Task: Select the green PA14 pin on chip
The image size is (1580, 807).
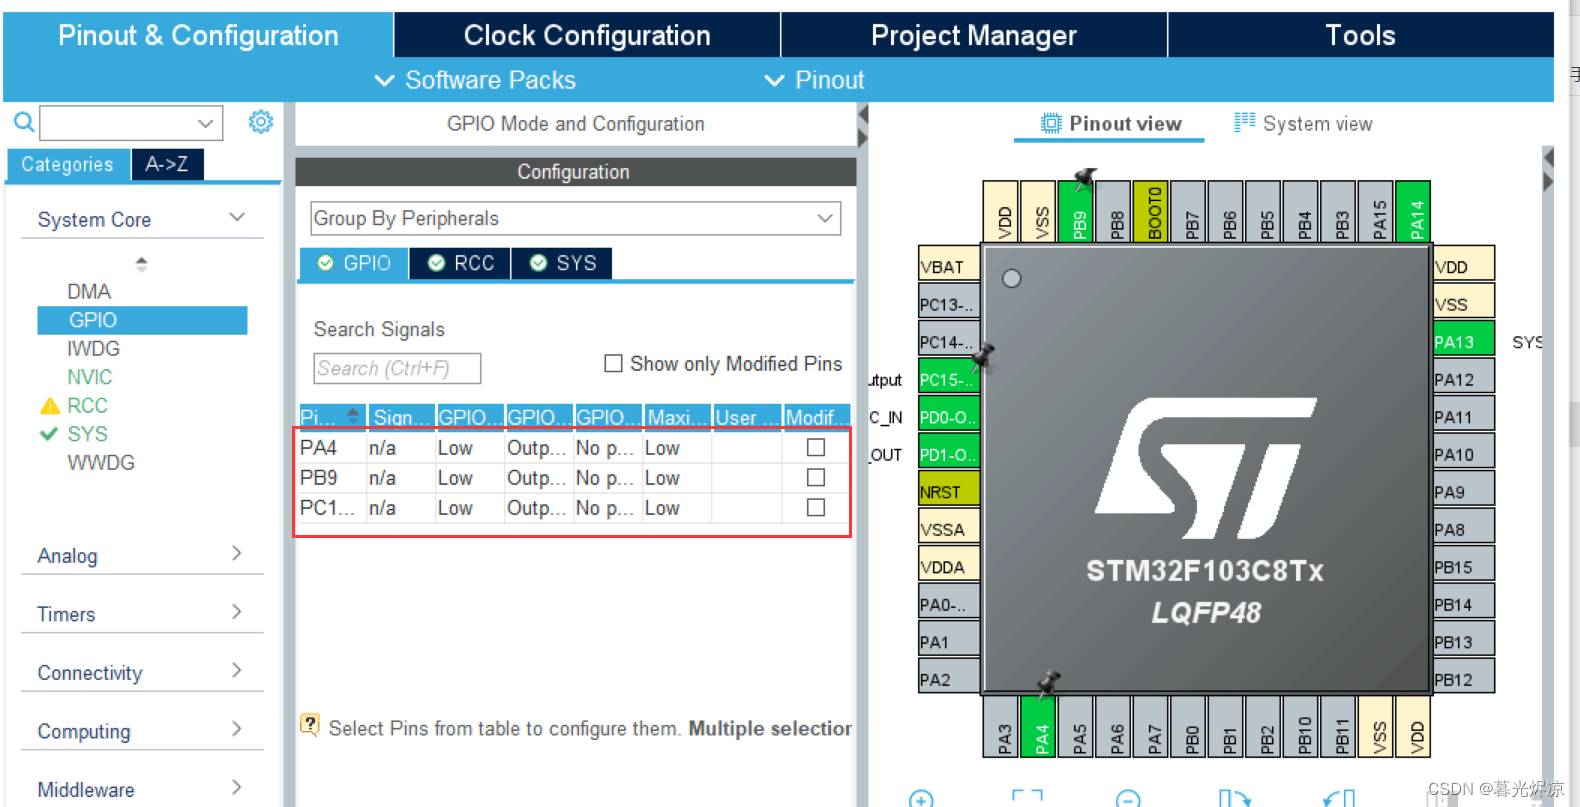Action: tap(1414, 212)
